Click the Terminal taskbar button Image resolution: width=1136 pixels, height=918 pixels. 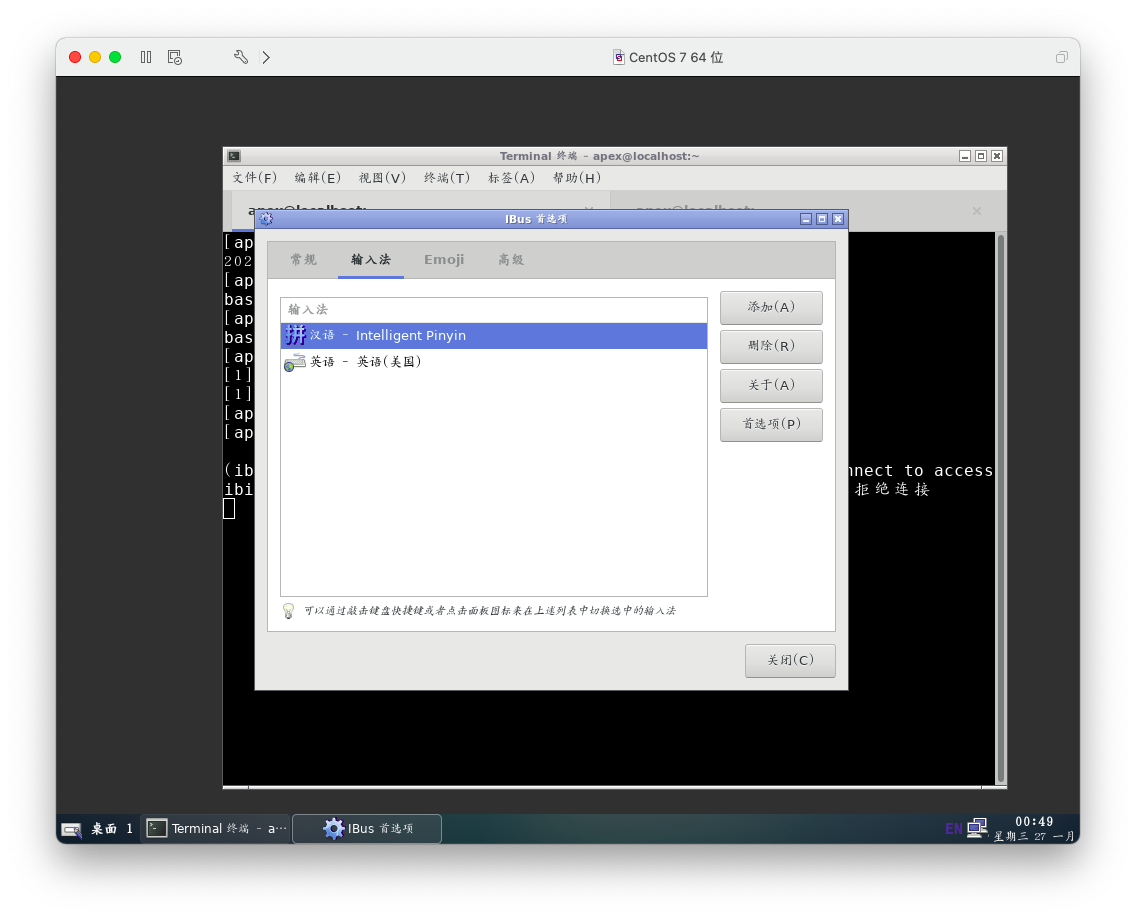216,829
